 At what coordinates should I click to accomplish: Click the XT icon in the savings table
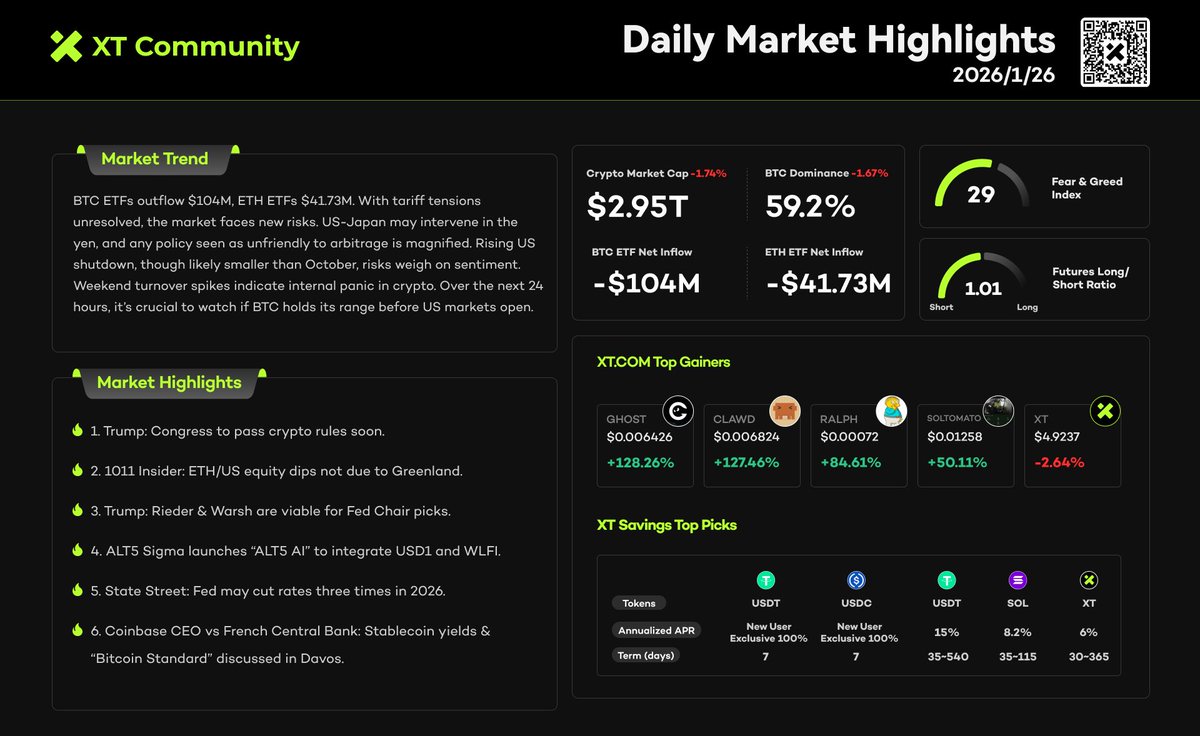click(1089, 579)
